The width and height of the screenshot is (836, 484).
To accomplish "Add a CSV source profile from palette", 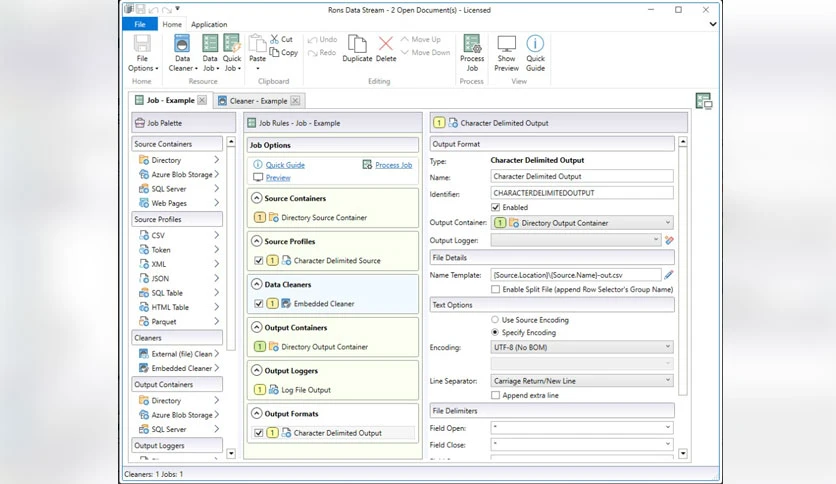I will click(178, 235).
